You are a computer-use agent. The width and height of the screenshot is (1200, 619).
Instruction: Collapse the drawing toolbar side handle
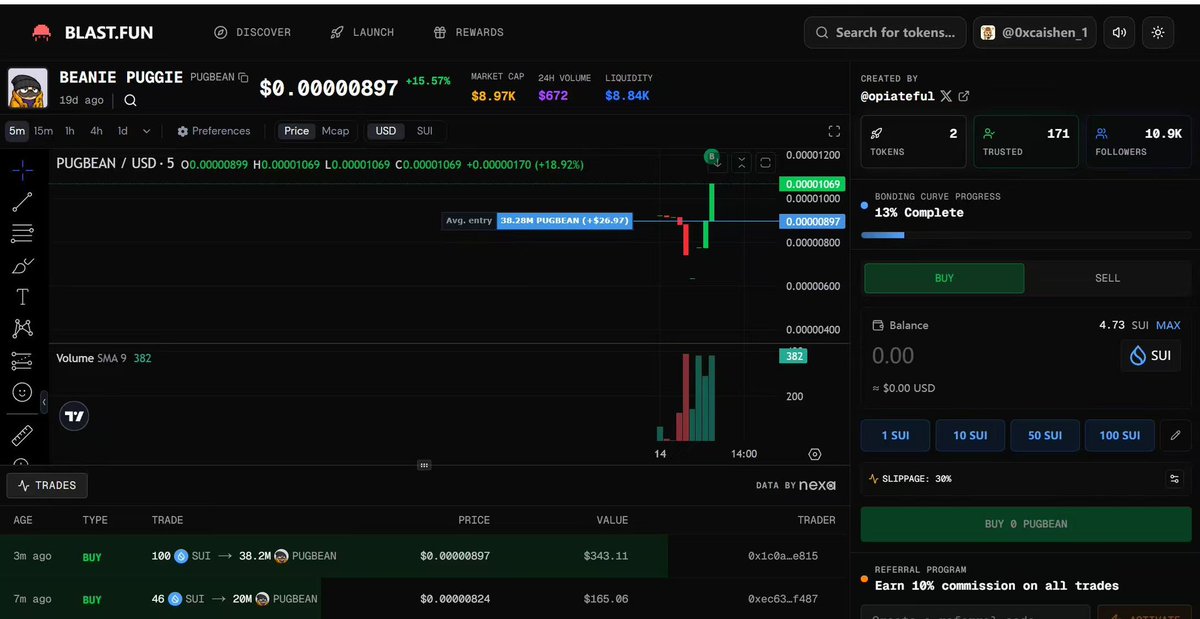click(43, 401)
